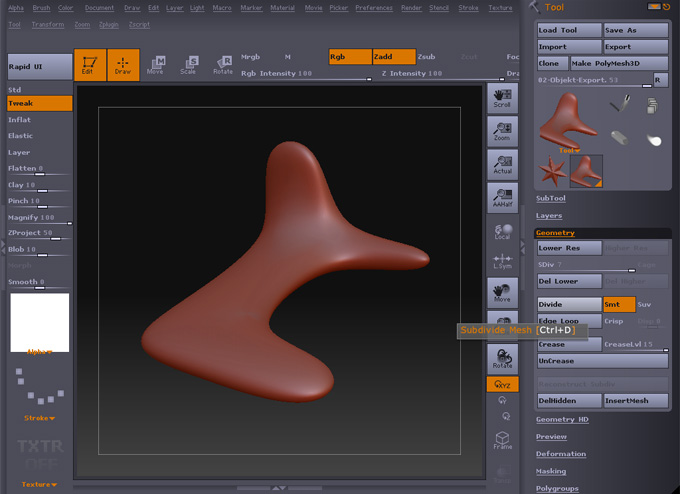The width and height of the screenshot is (680, 494).
Task: Expand the SubTool section
Action: point(551,198)
